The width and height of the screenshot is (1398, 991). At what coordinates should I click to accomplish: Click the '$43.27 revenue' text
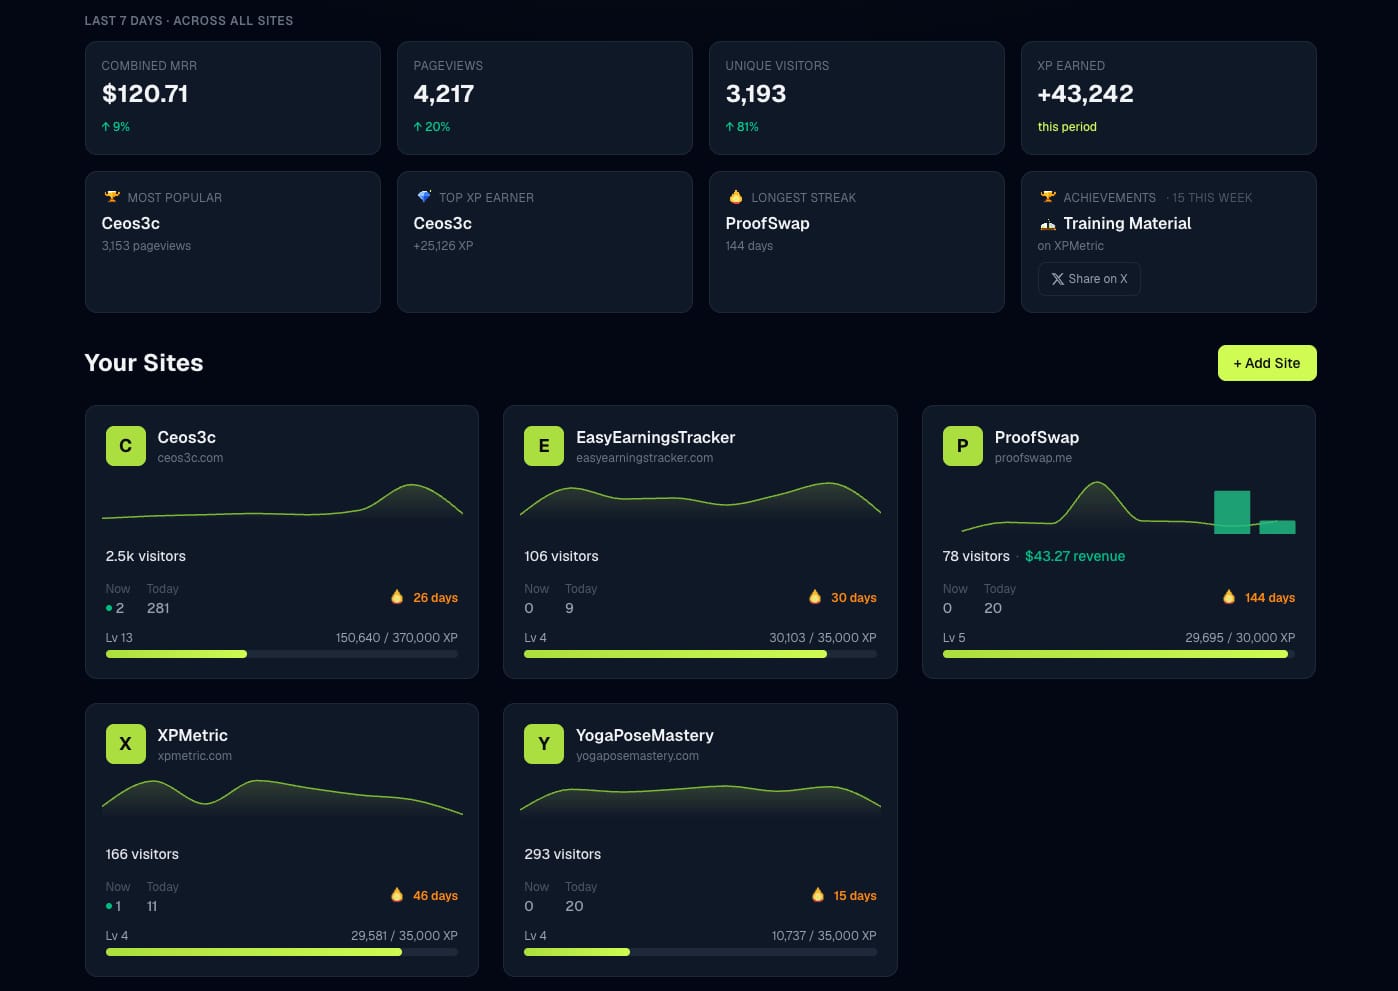coord(1075,556)
